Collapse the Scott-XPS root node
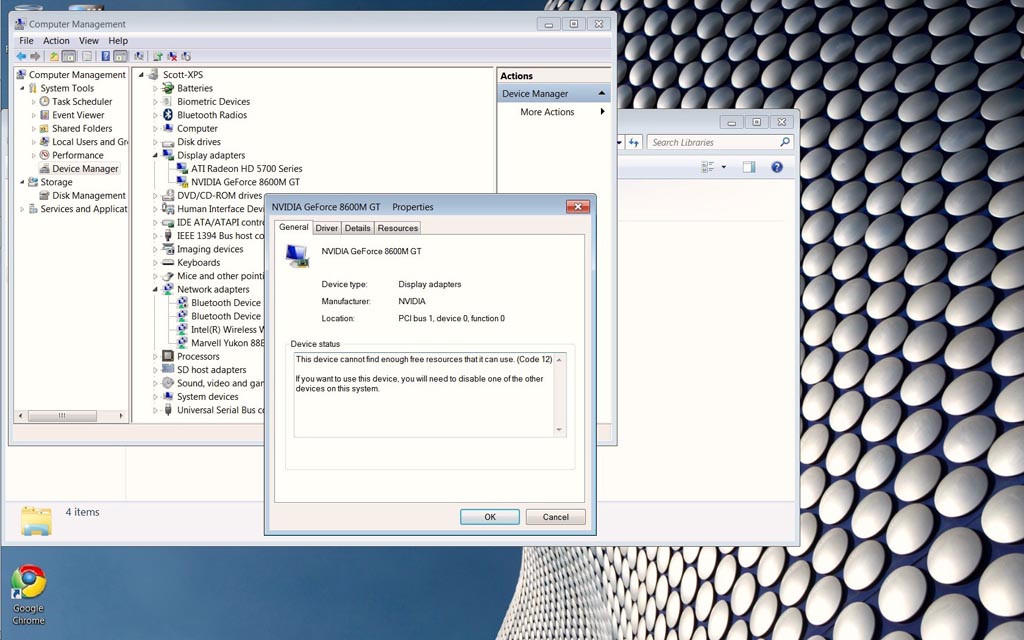 (x=141, y=74)
